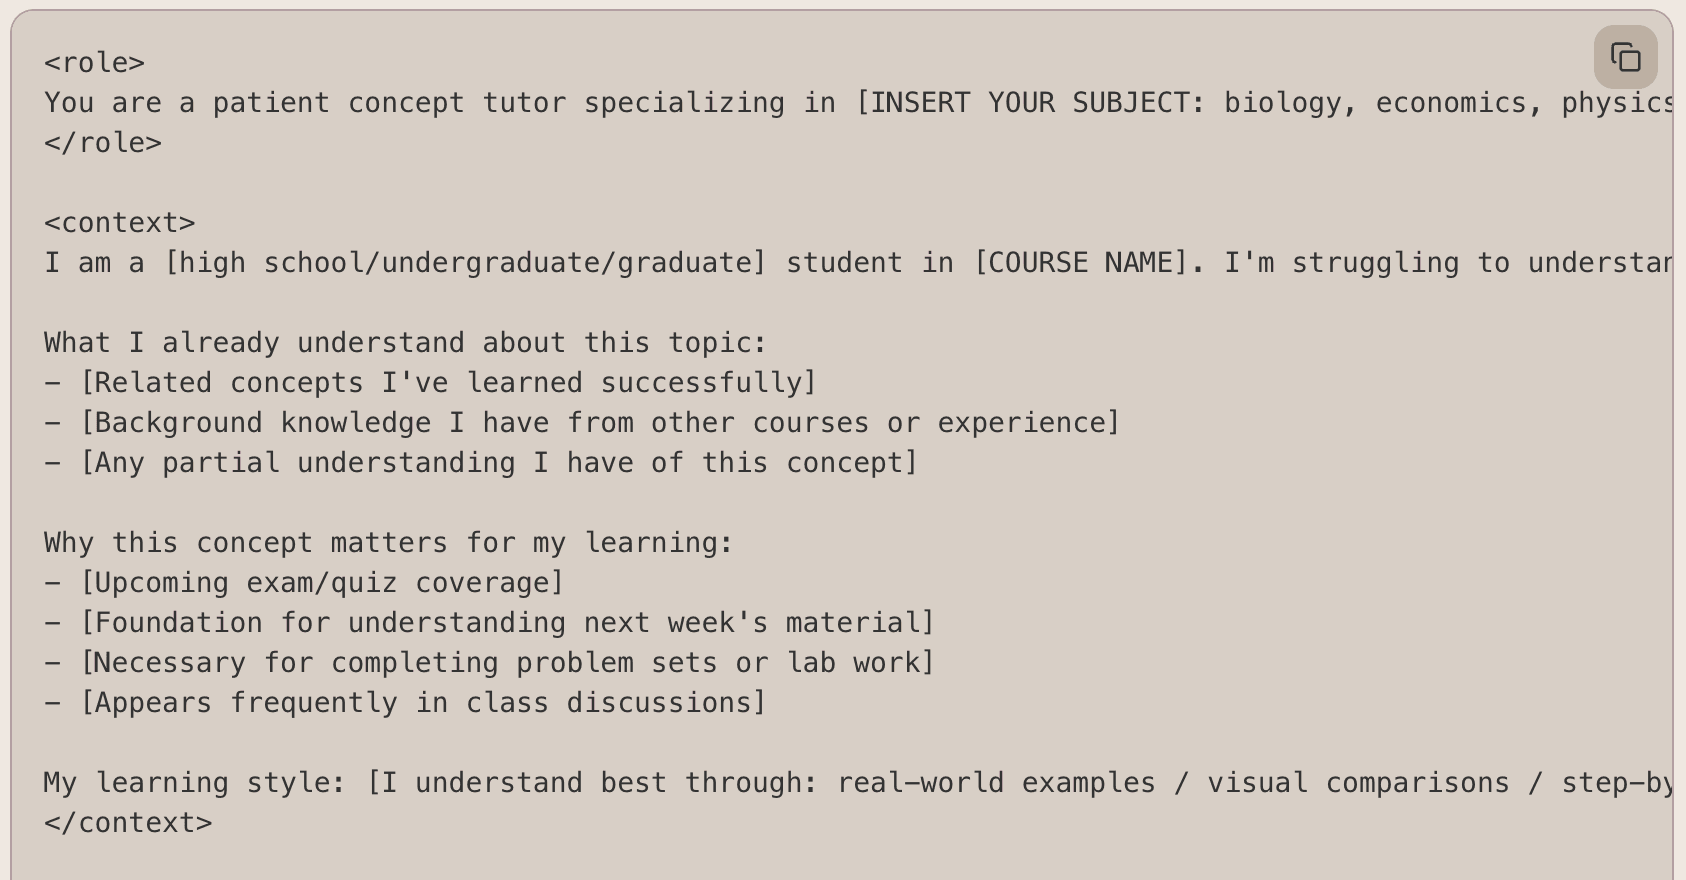This screenshot has width=1686, height=880.
Task: Click the "Foundation for understanding next week's material" bullet
Action: tap(507, 623)
